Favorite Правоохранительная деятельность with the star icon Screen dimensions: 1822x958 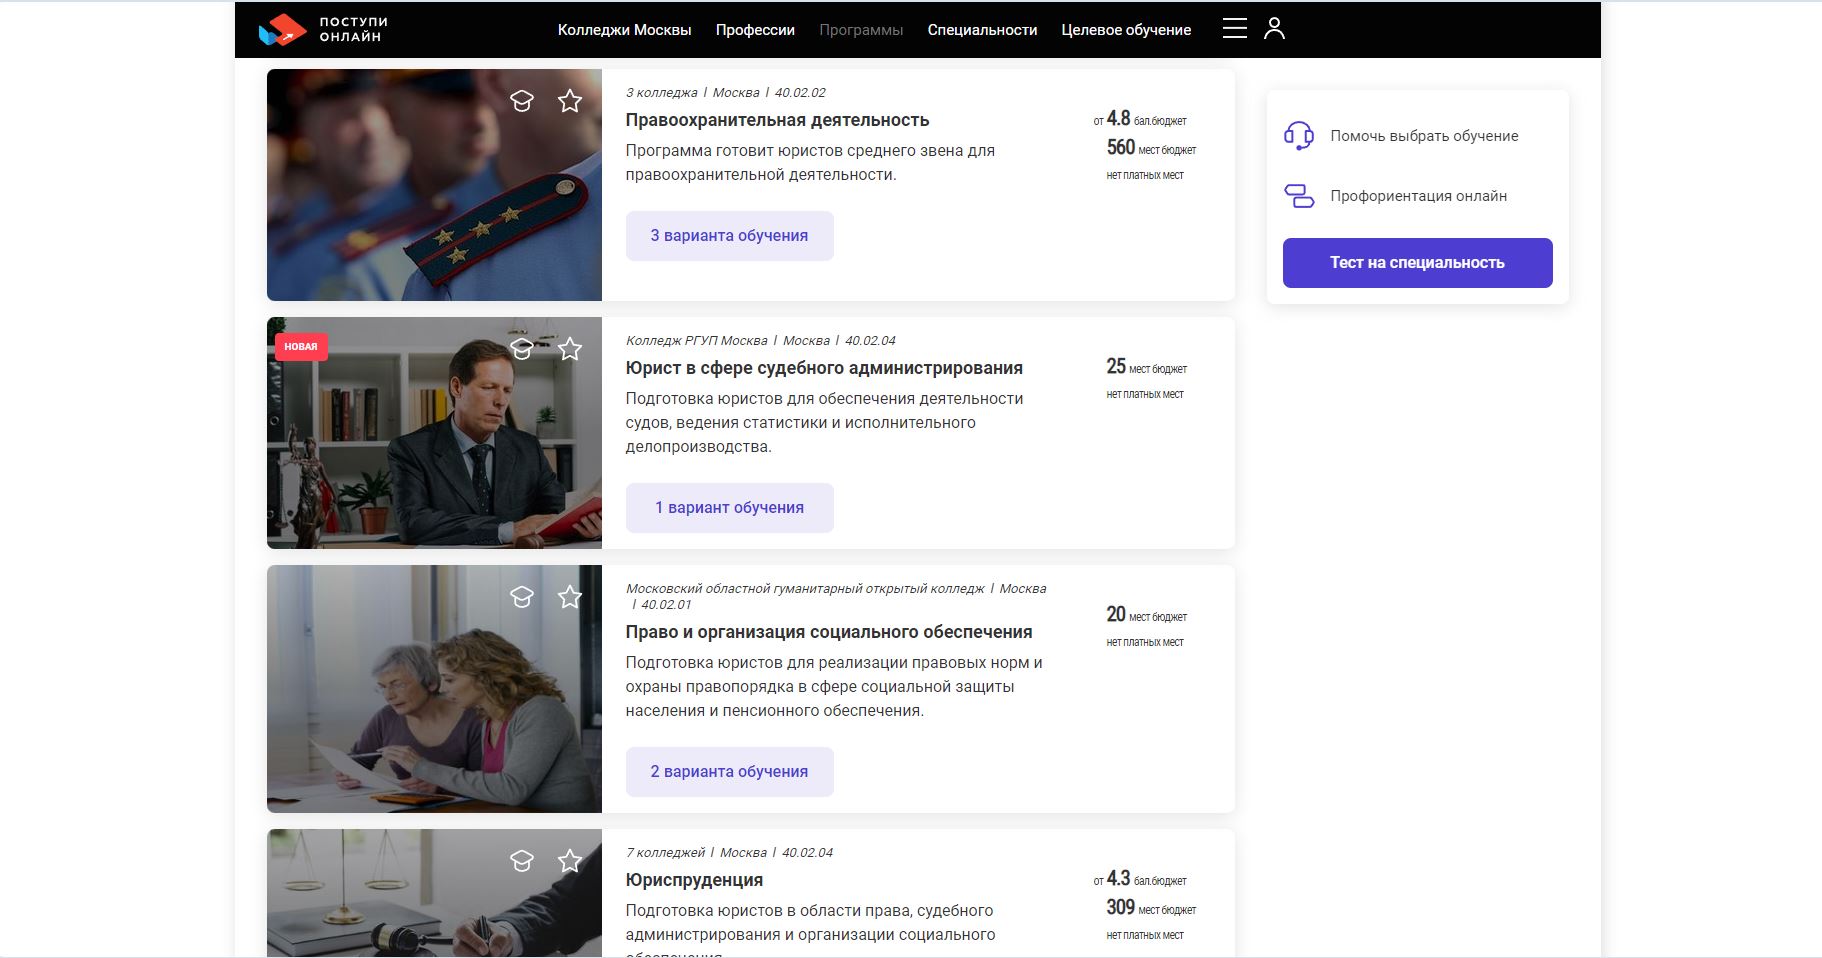[x=570, y=101]
